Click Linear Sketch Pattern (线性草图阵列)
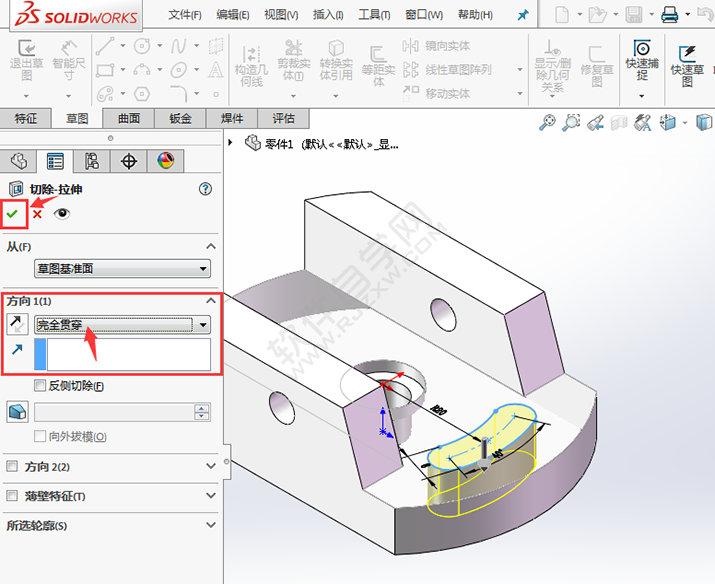The height and width of the screenshot is (584, 715). pos(447,70)
